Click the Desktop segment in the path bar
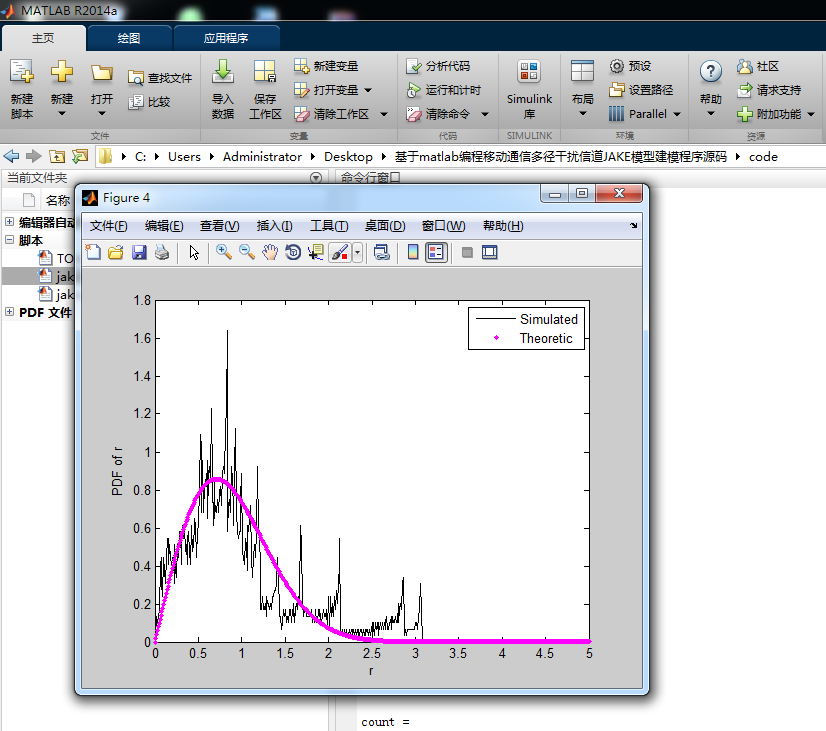 point(348,156)
